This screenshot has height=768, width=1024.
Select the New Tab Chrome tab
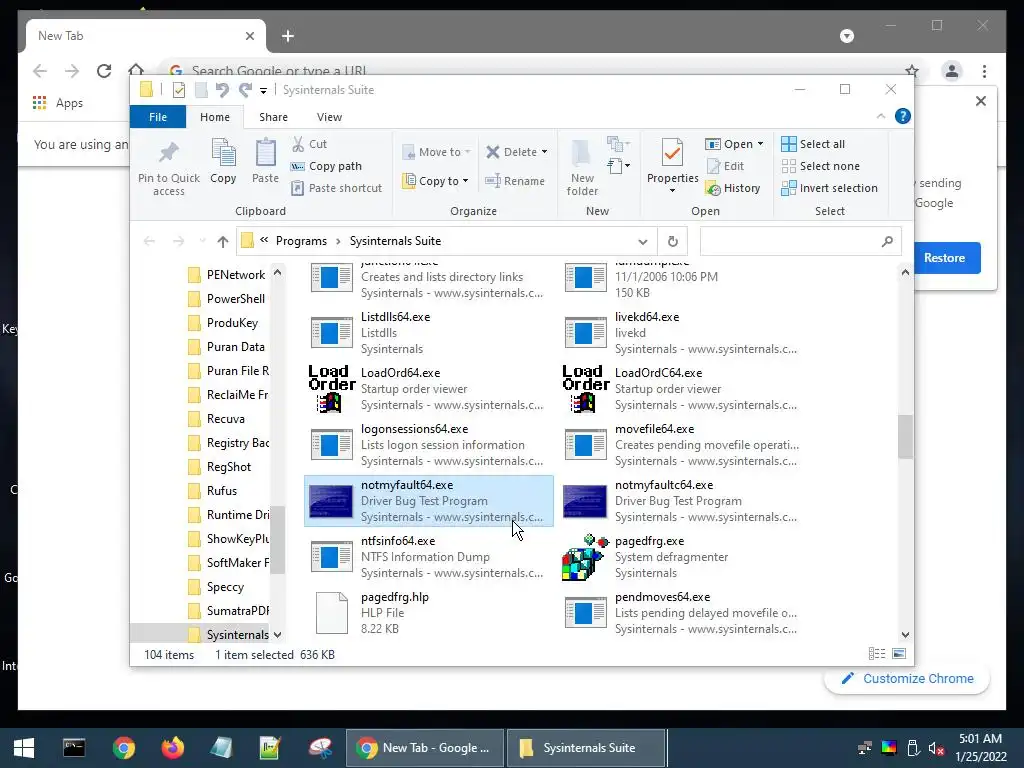[146, 37]
